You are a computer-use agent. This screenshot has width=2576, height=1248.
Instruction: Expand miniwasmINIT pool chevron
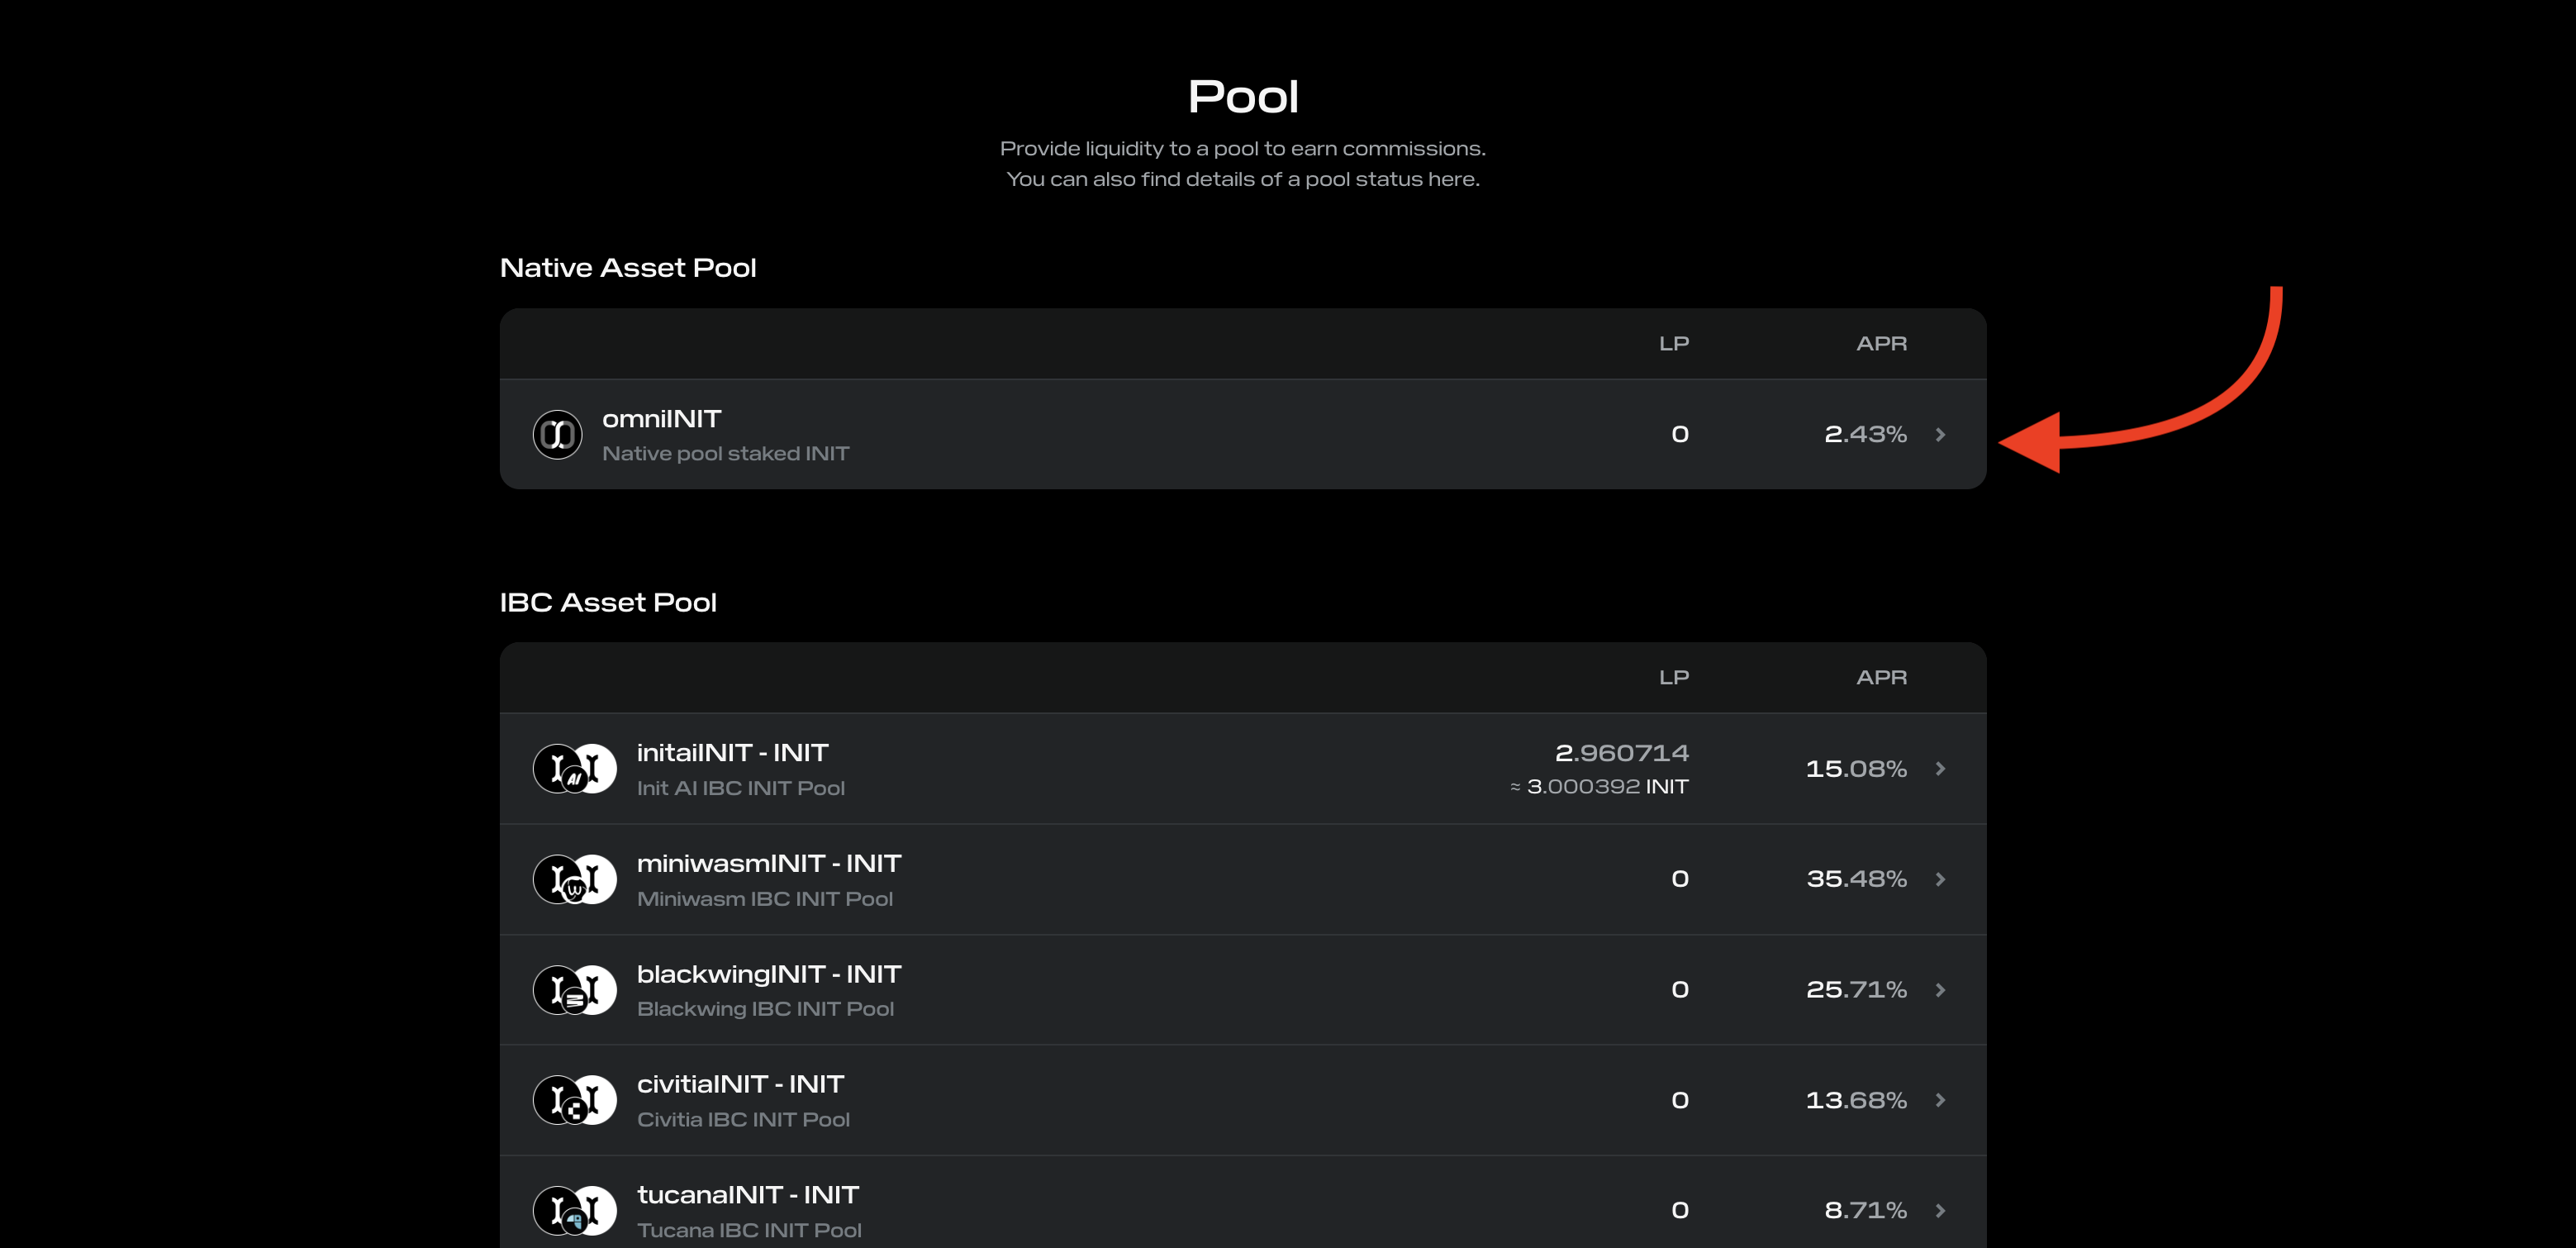tap(1940, 879)
